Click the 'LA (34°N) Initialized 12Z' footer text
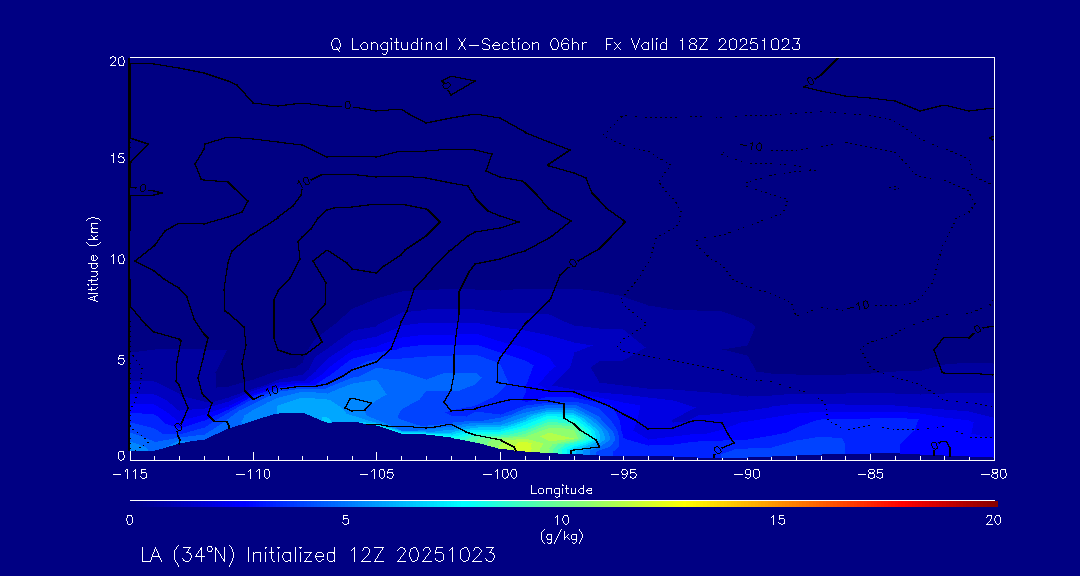 (318, 554)
